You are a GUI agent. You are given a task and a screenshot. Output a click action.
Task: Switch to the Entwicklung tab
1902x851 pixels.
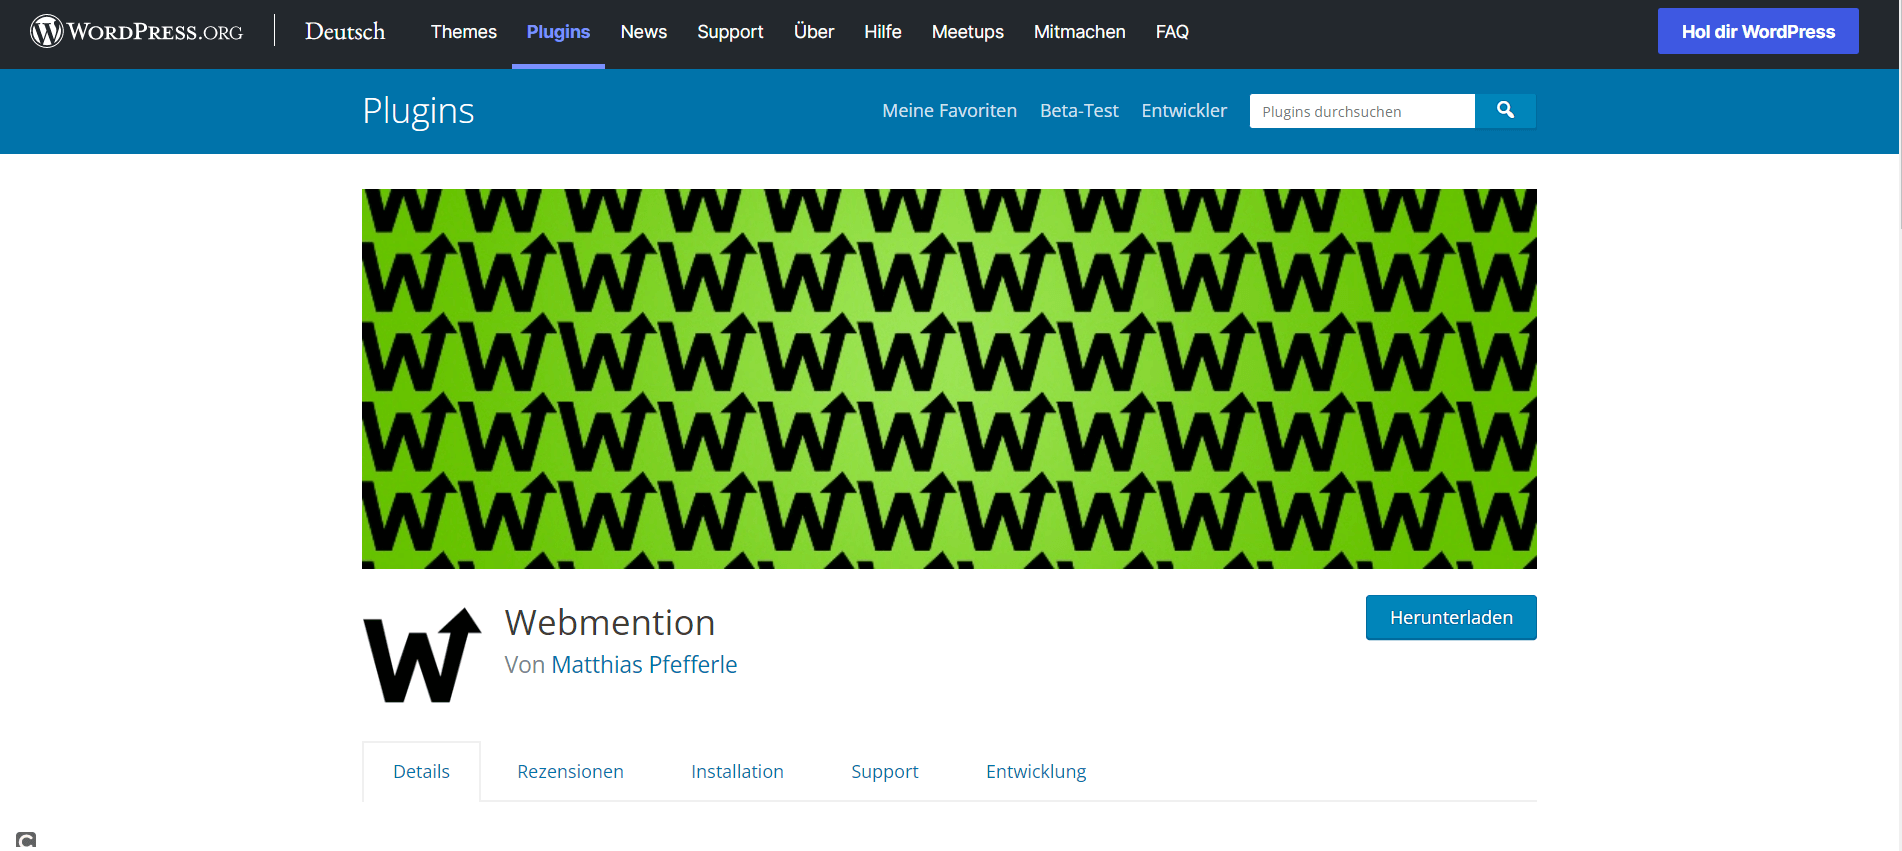point(1036,771)
